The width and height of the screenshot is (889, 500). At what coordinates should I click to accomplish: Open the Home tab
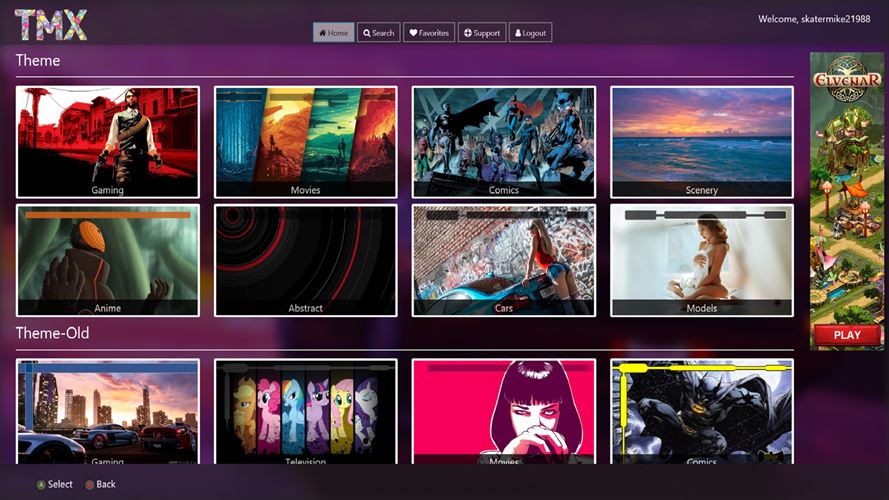(333, 33)
